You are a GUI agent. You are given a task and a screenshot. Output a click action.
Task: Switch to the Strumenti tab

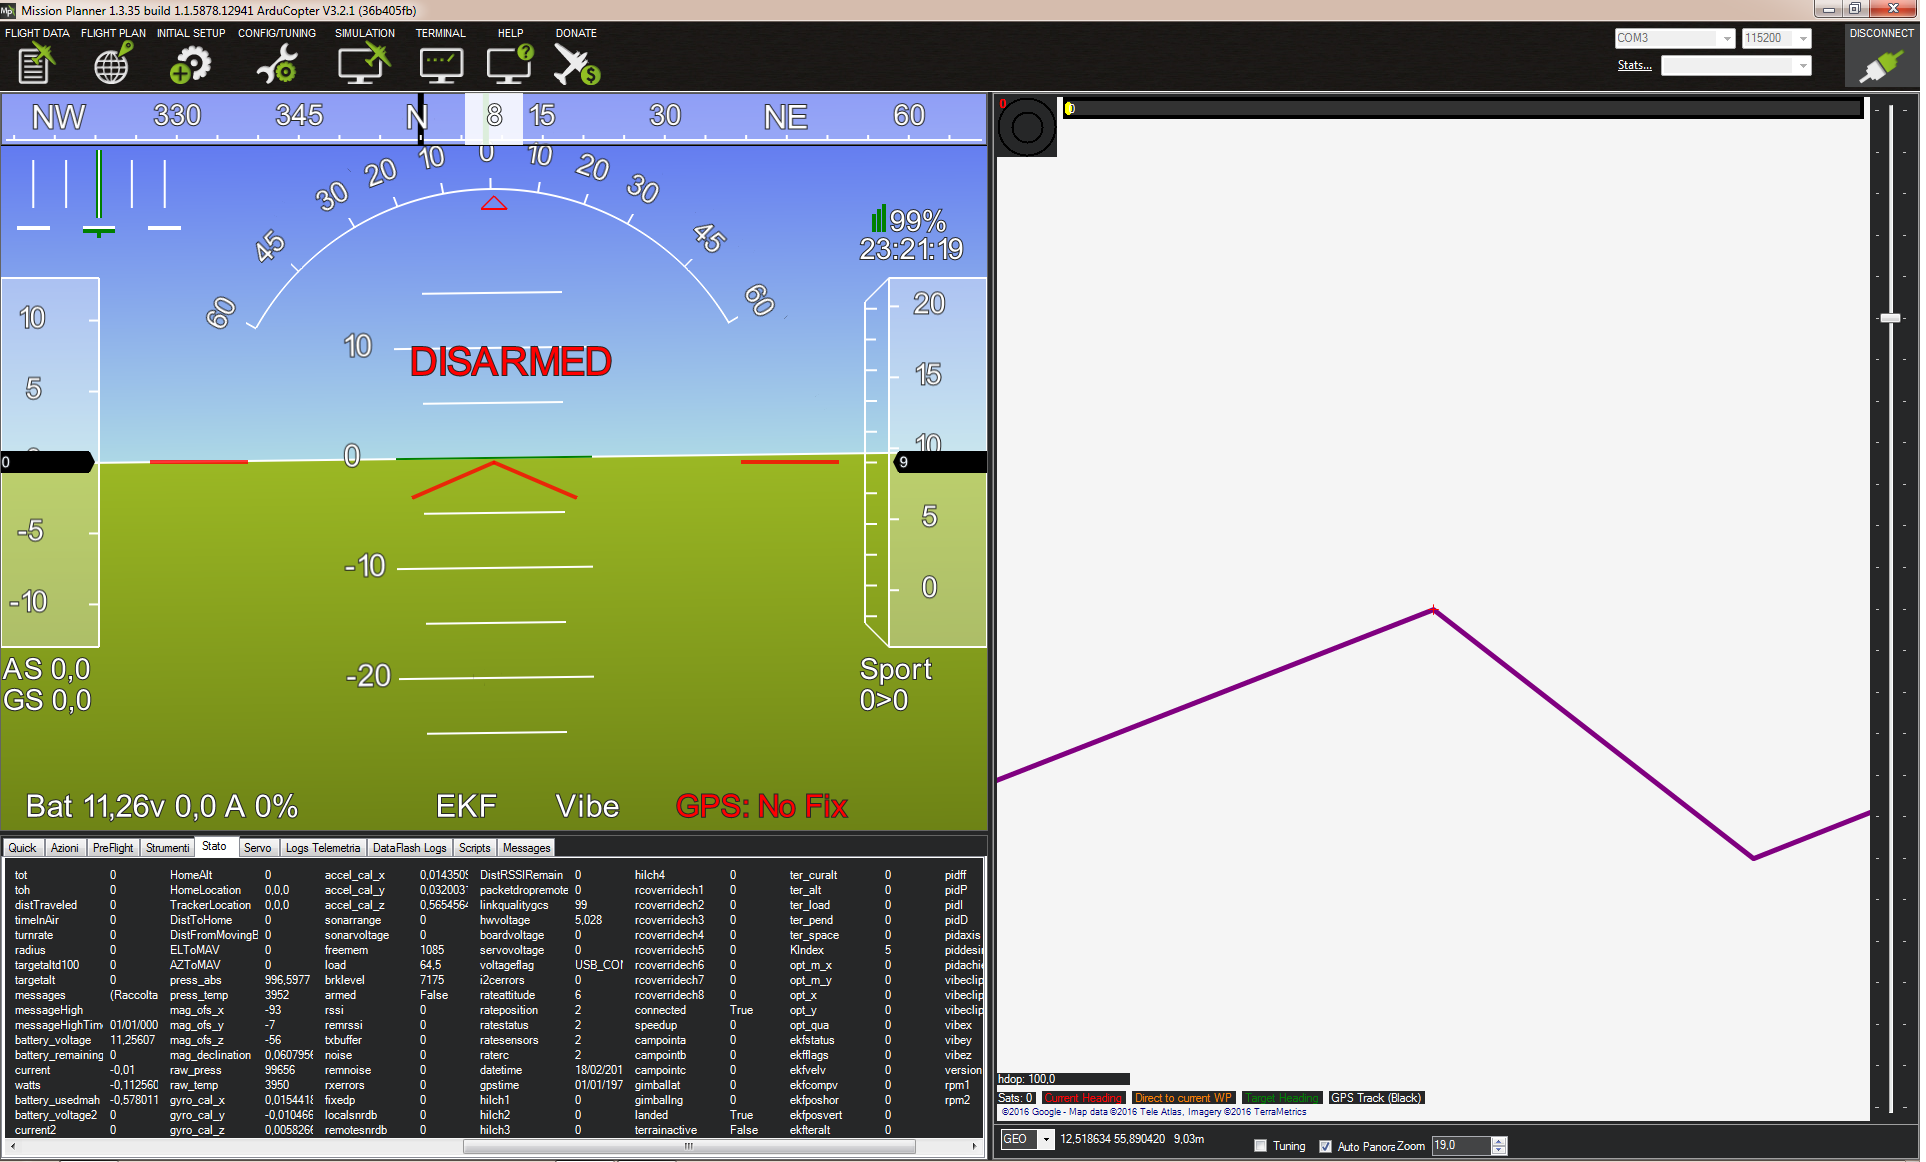167,848
